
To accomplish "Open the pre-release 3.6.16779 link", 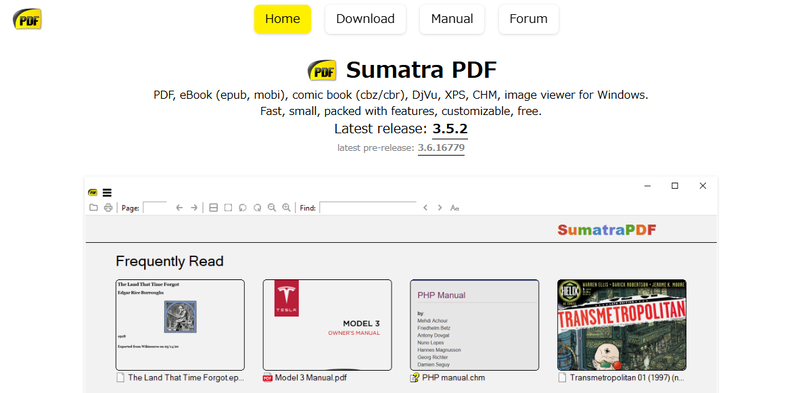I will coord(441,148).
